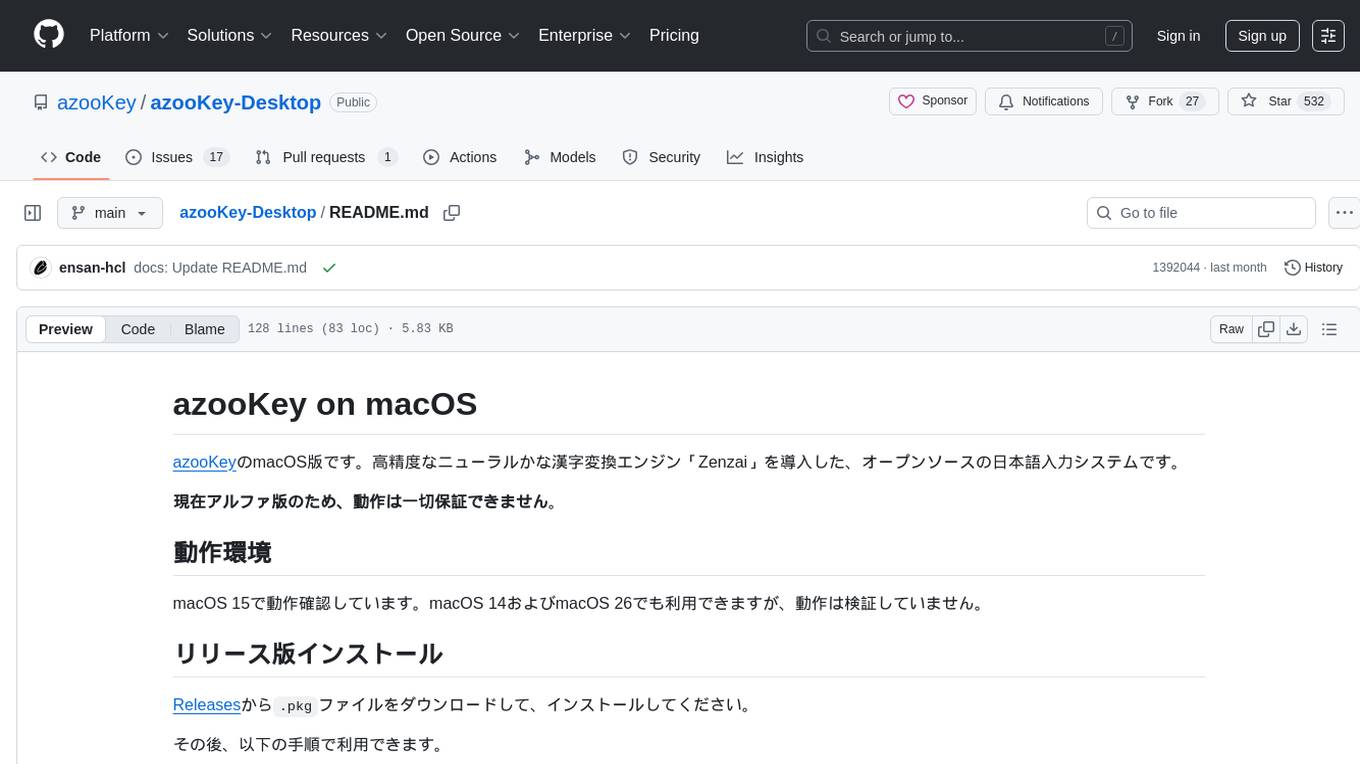Screen dimensions: 1360x764
Task: Click the repository icon beside azooKey
Action: point(41,102)
